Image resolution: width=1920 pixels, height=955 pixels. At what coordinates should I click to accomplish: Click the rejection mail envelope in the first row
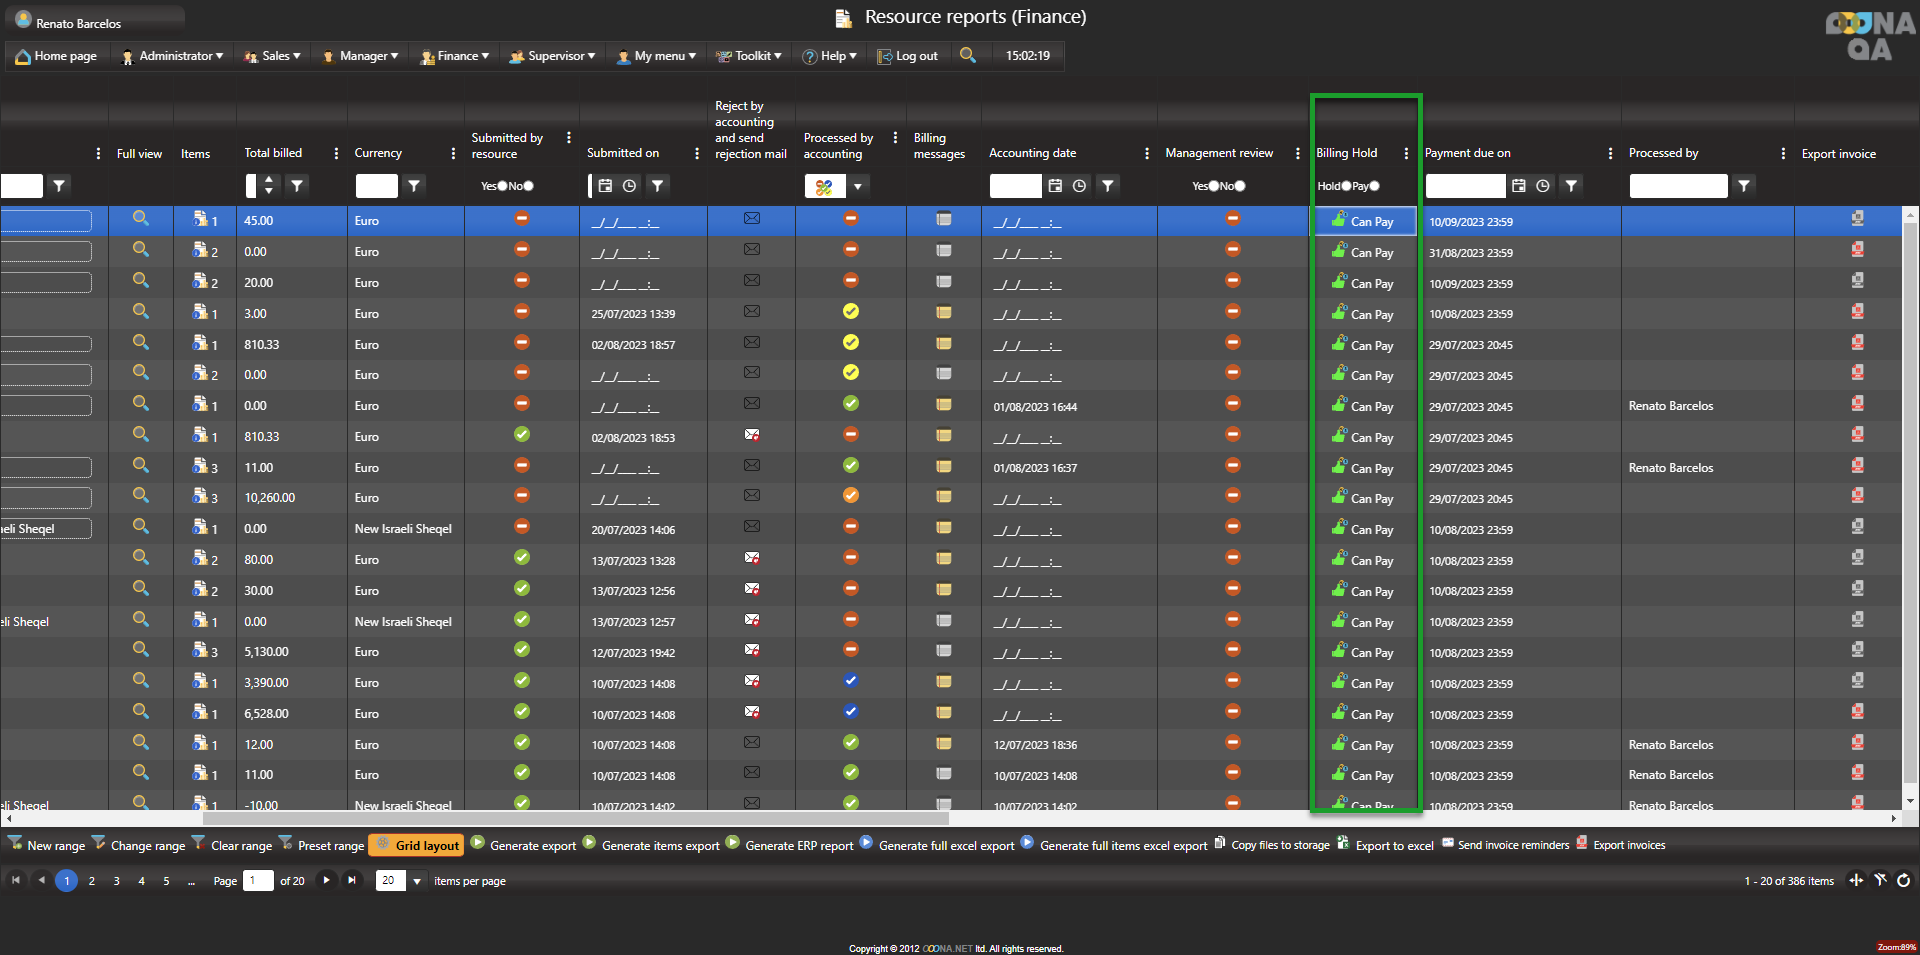tap(752, 219)
